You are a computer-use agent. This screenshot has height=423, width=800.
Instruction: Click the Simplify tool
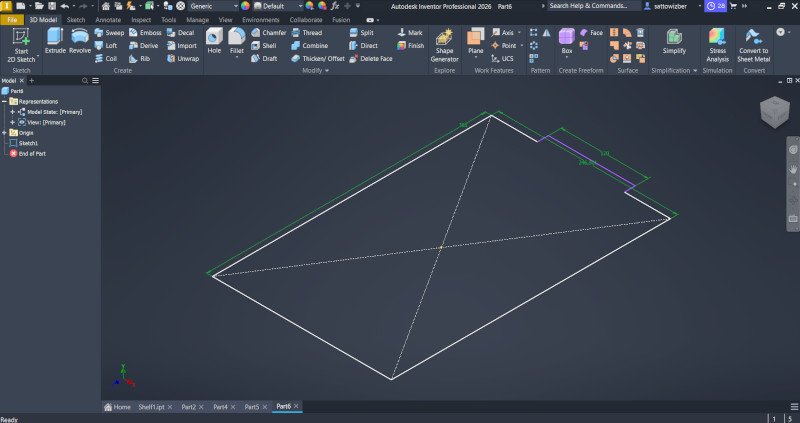(674, 41)
